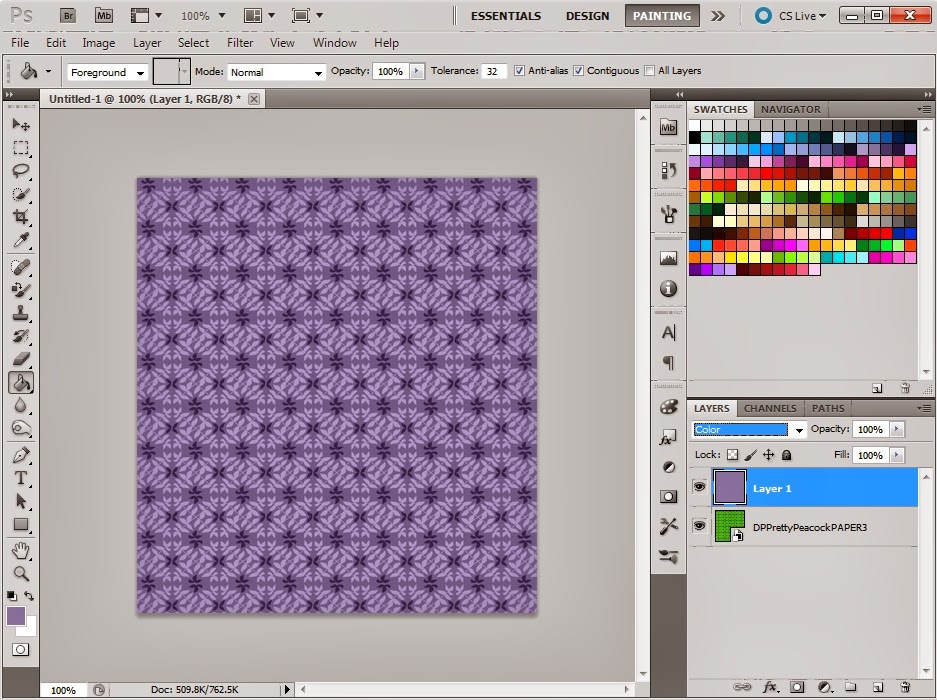
Task: Select the Rectangular Marquee tool
Action: coord(21,148)
